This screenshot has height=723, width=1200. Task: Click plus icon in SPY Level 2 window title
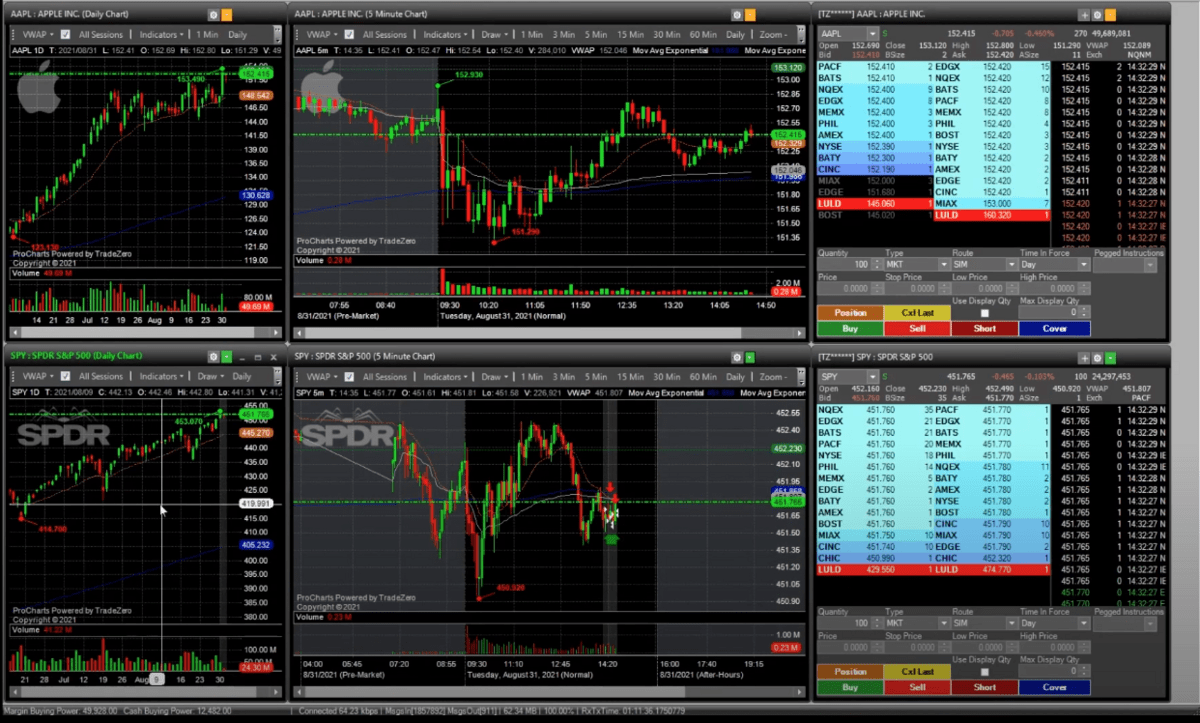tap(1084, 356)
